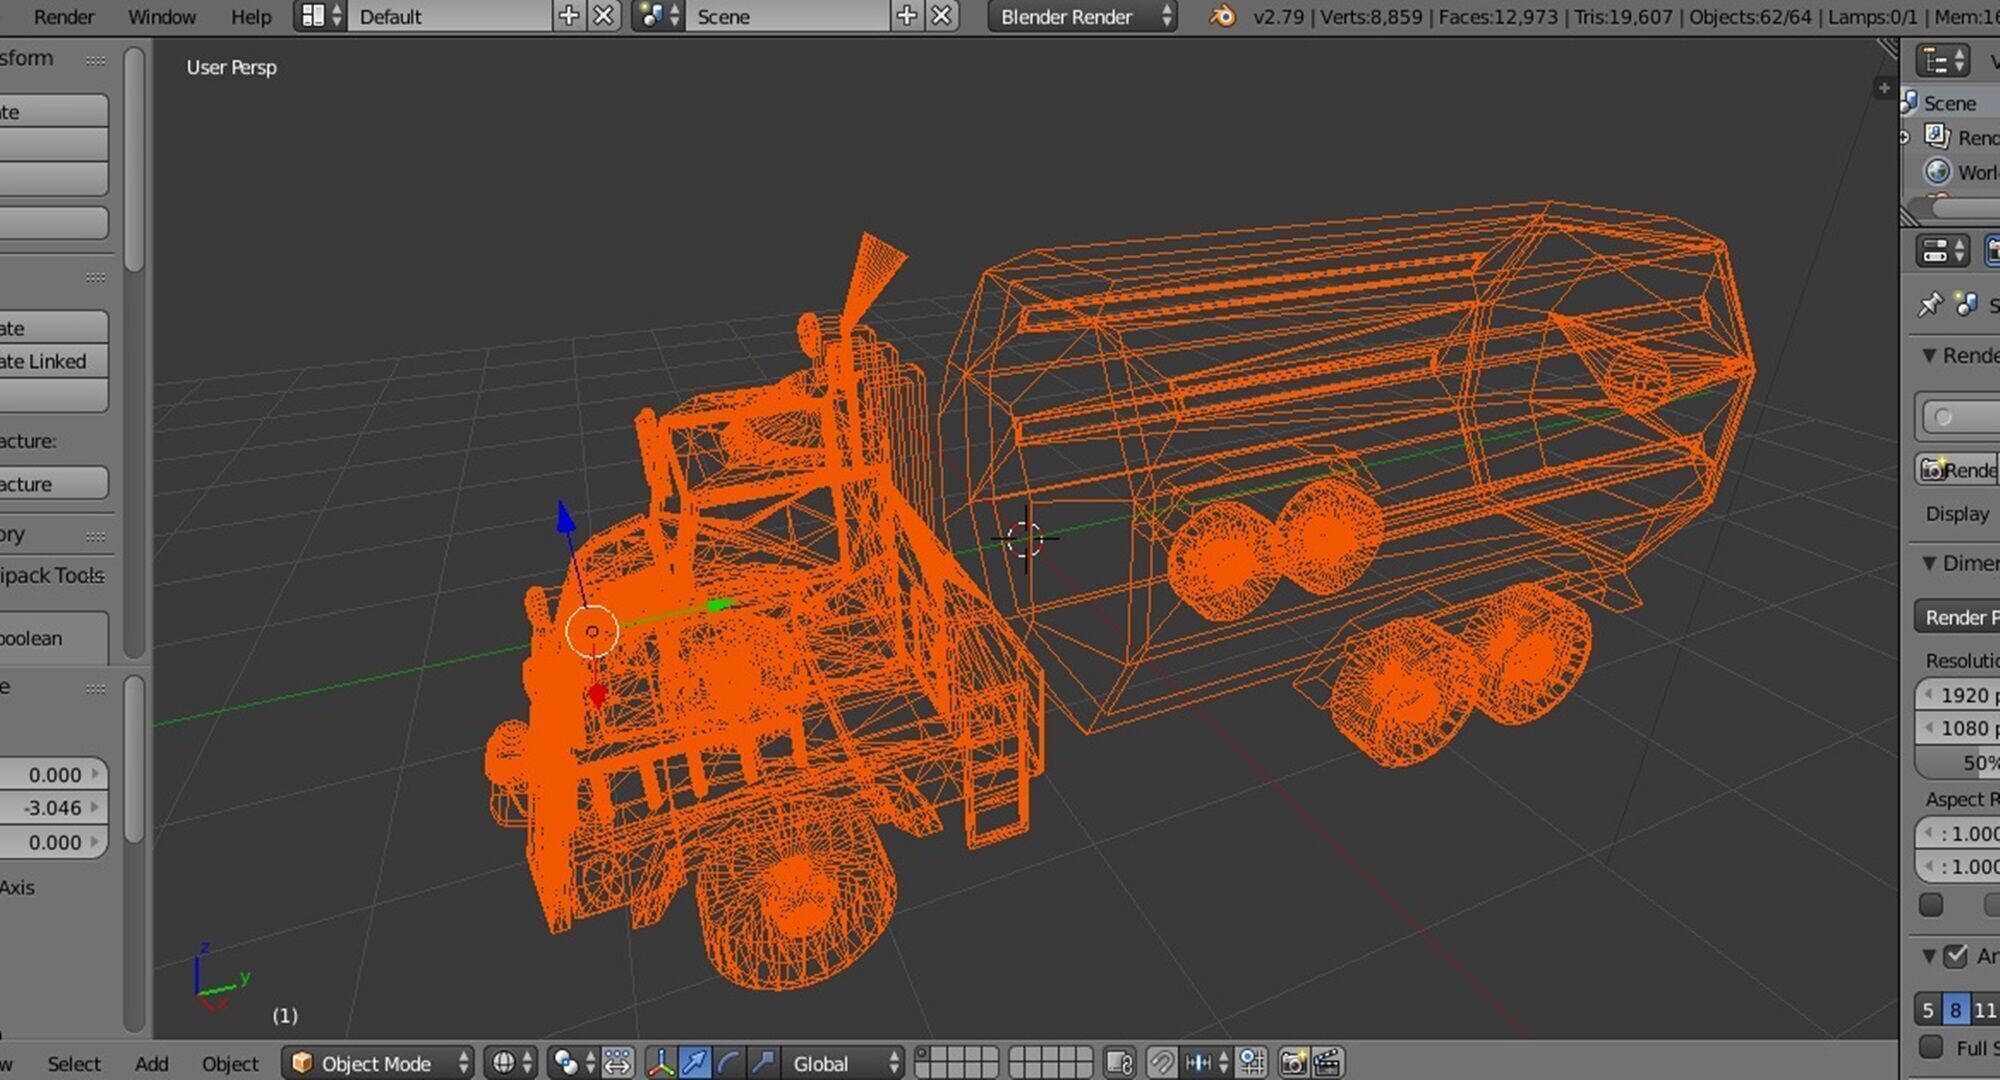Render OpenGL viewport image
The image size is (2000, 1080).
point(1293,1063)
